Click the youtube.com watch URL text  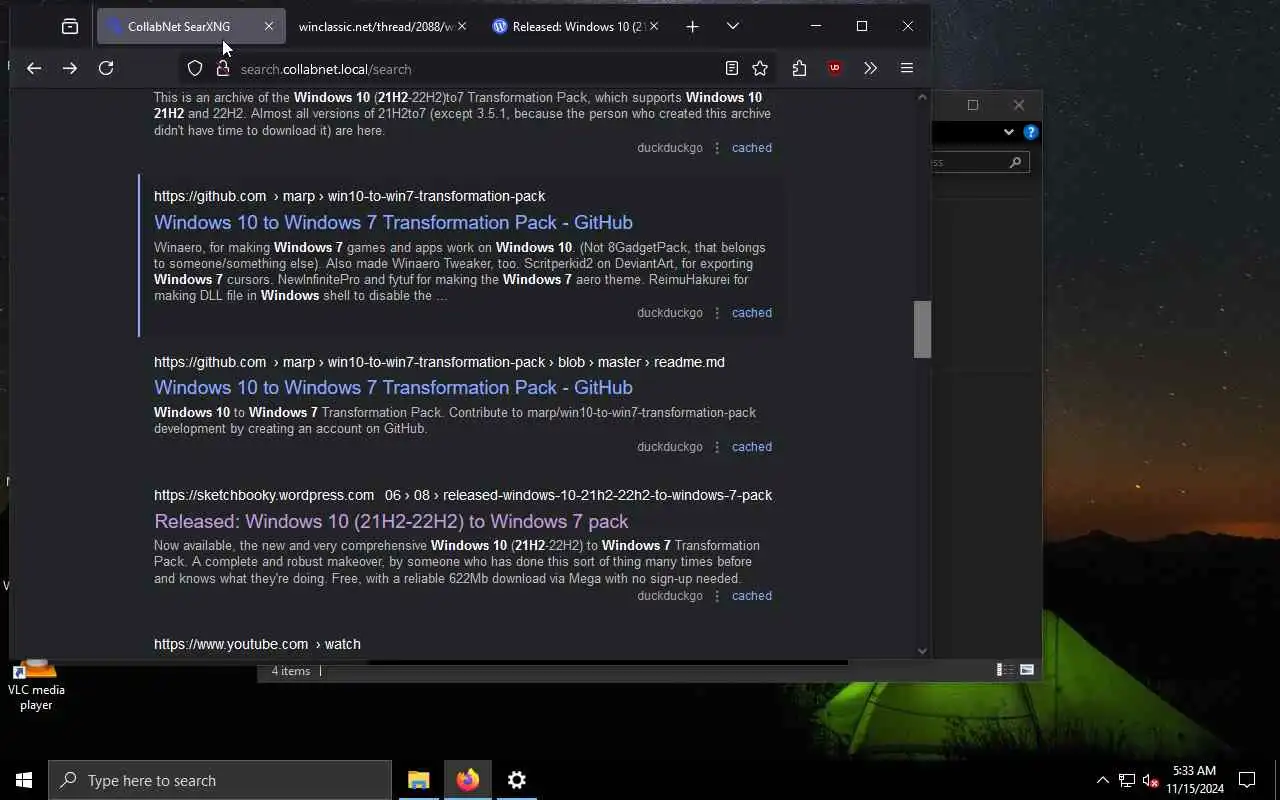(257, 644)
